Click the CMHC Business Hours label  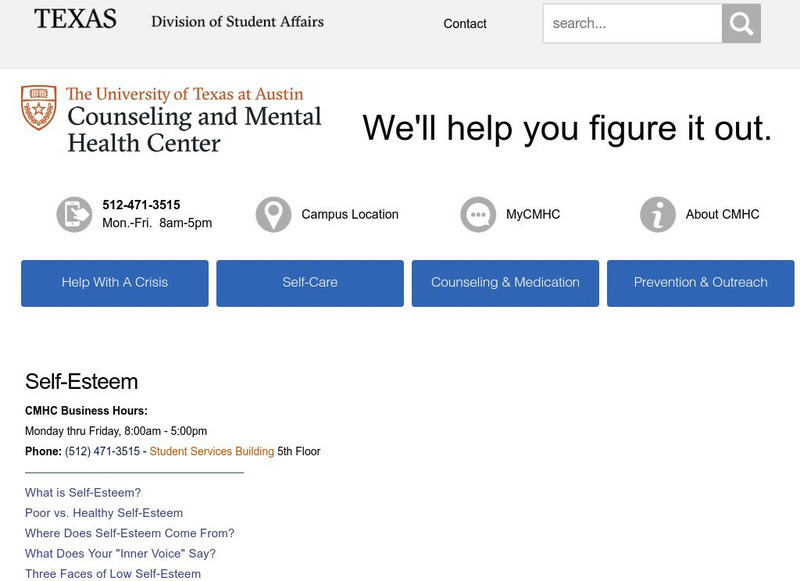coord(86,411)
